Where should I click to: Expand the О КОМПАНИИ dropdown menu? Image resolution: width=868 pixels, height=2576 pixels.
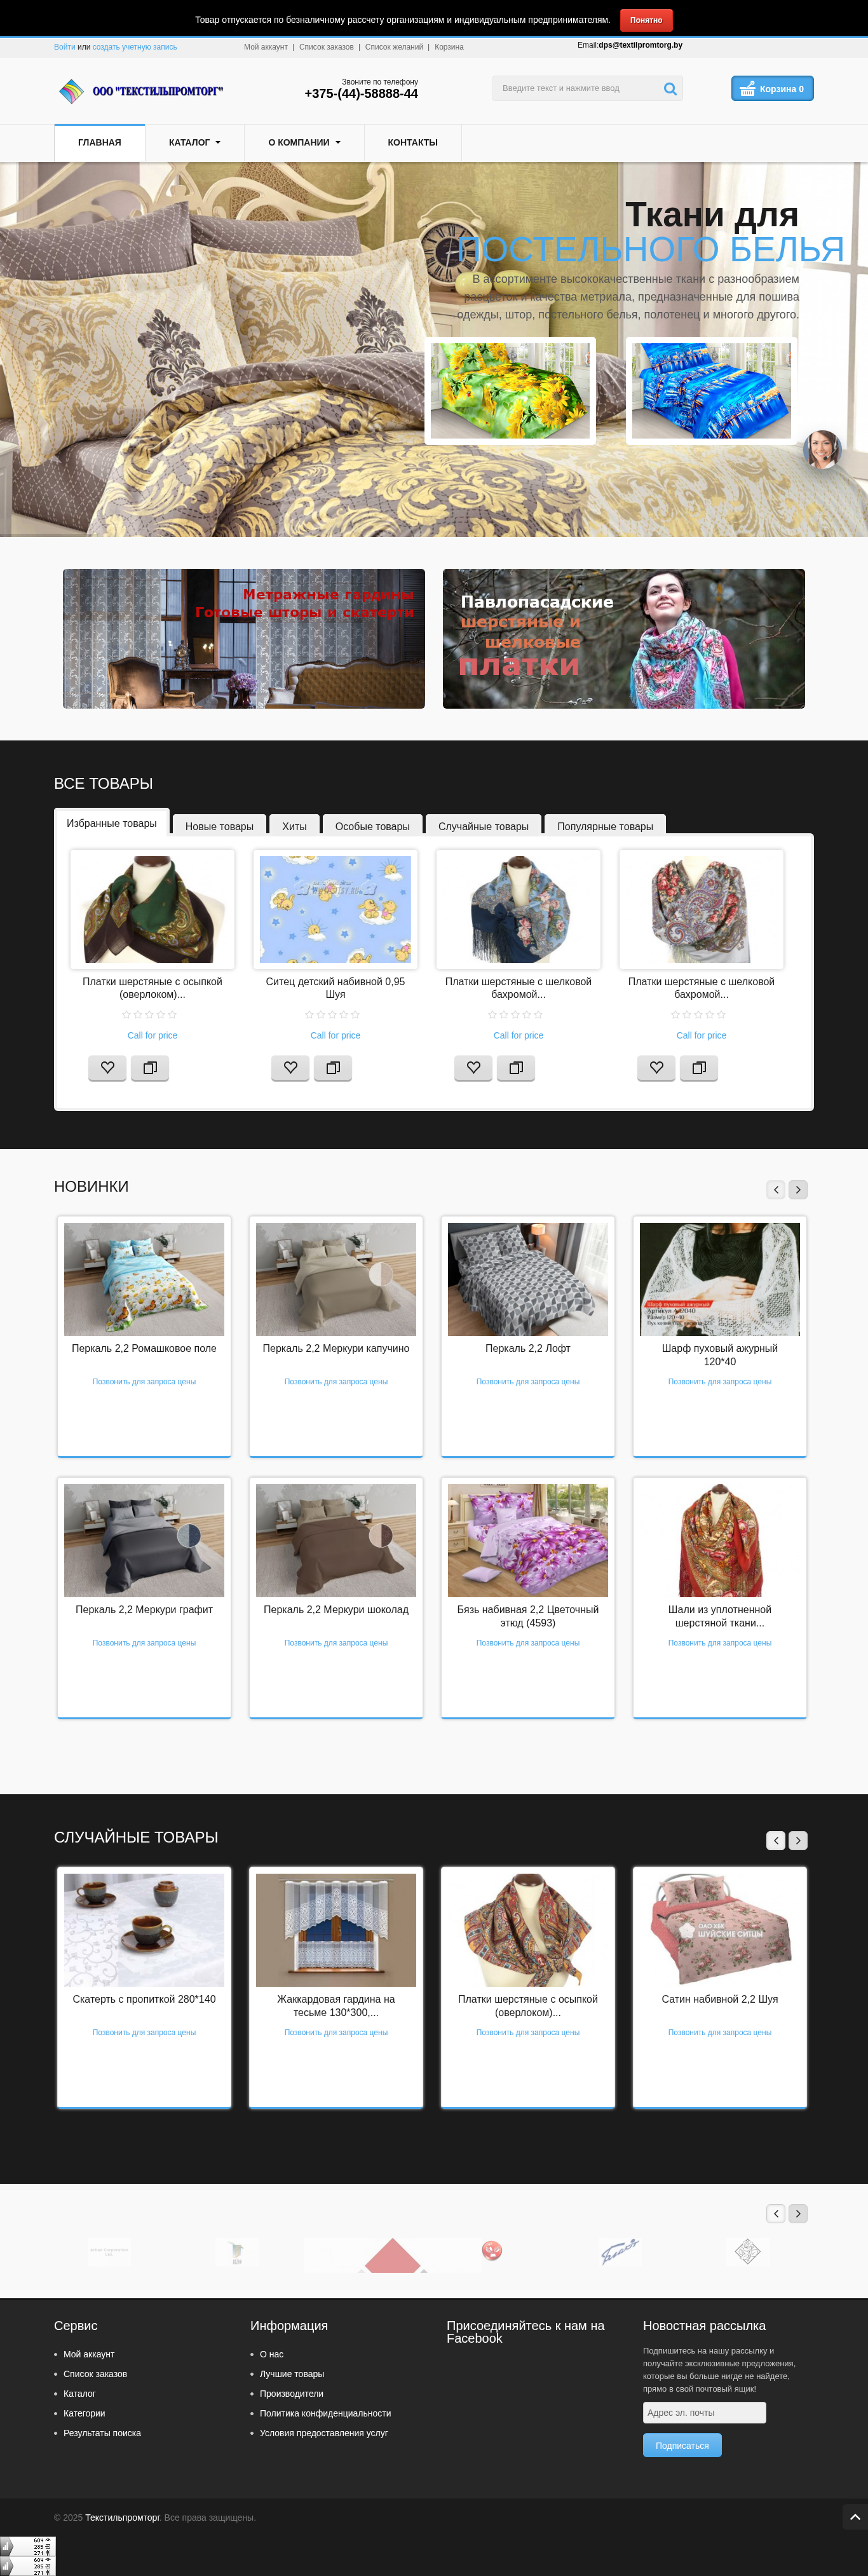pos(304,143)
